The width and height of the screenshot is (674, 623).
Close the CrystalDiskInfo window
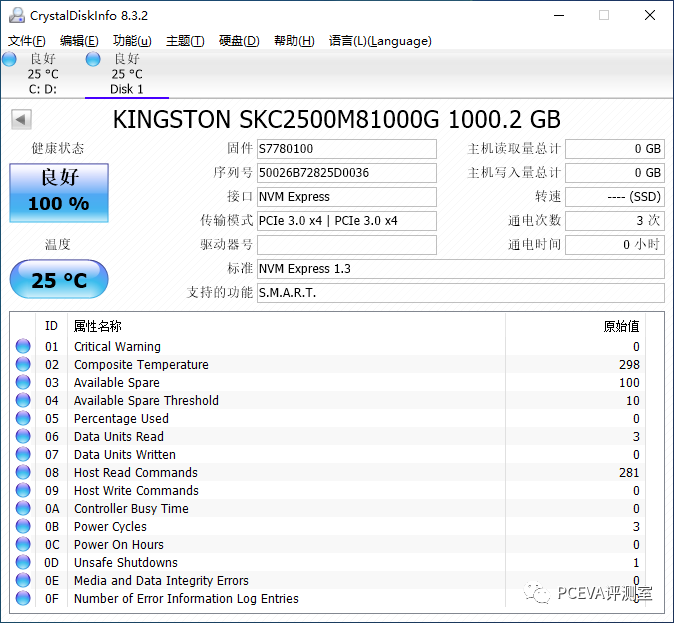click(650, 15)
